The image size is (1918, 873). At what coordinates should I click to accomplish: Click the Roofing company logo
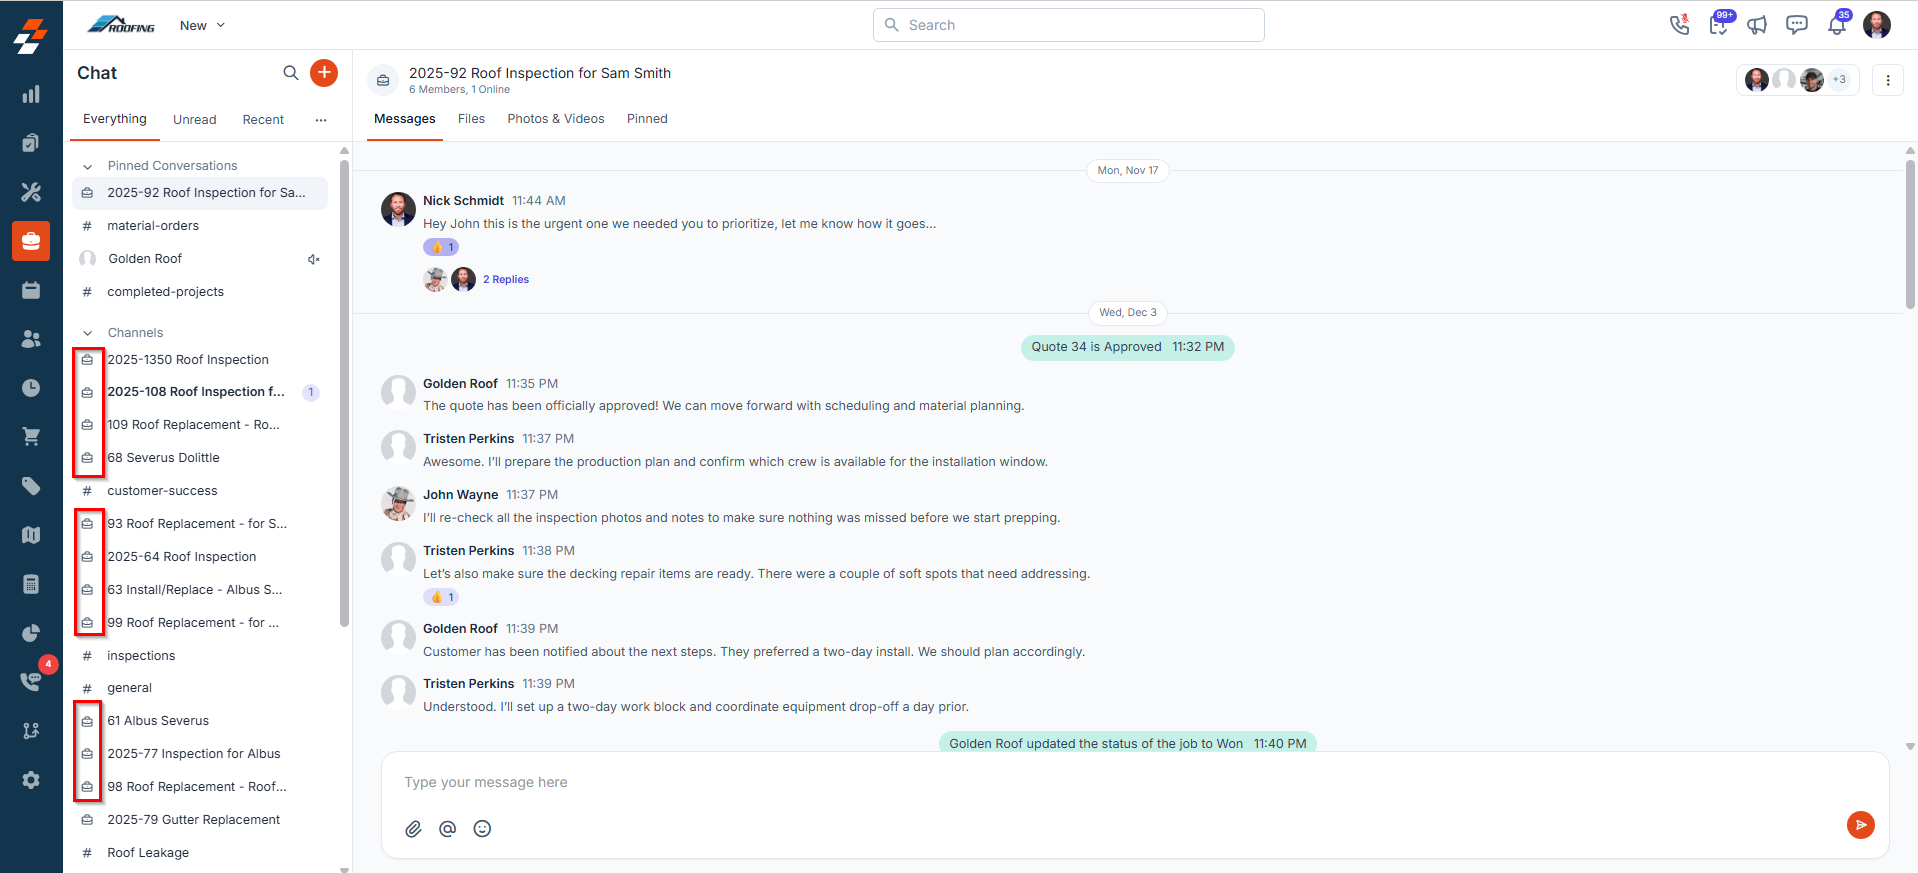click(121, 25)
